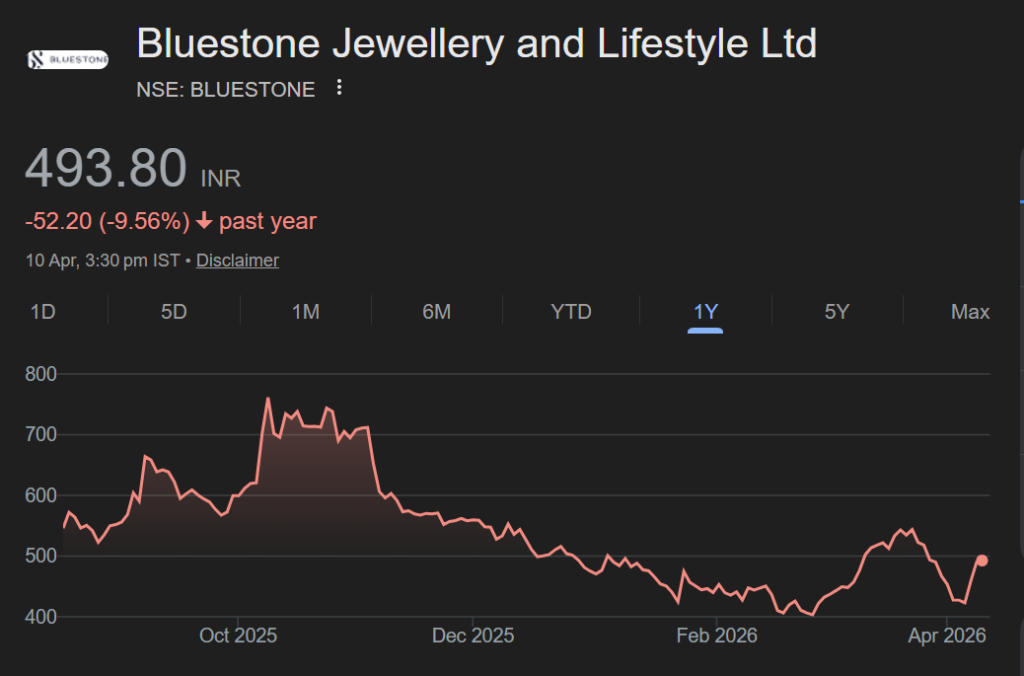
Task: Click the red downward arrow indicator
Action: (206, 220)
